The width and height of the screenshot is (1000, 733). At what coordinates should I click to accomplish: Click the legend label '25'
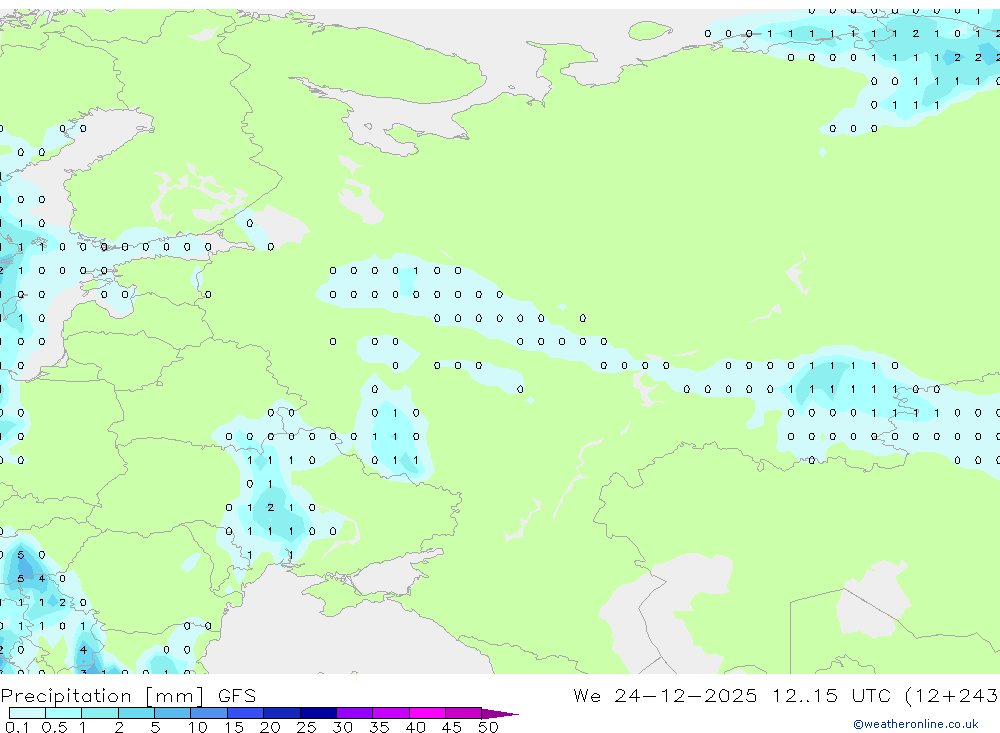pos(306,727)
